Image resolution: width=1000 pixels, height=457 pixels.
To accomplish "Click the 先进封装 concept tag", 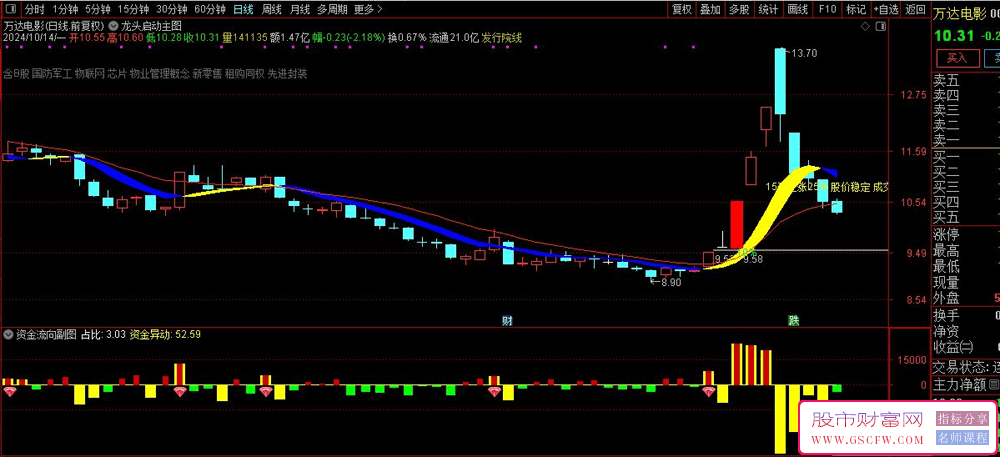I will [287, 73].
